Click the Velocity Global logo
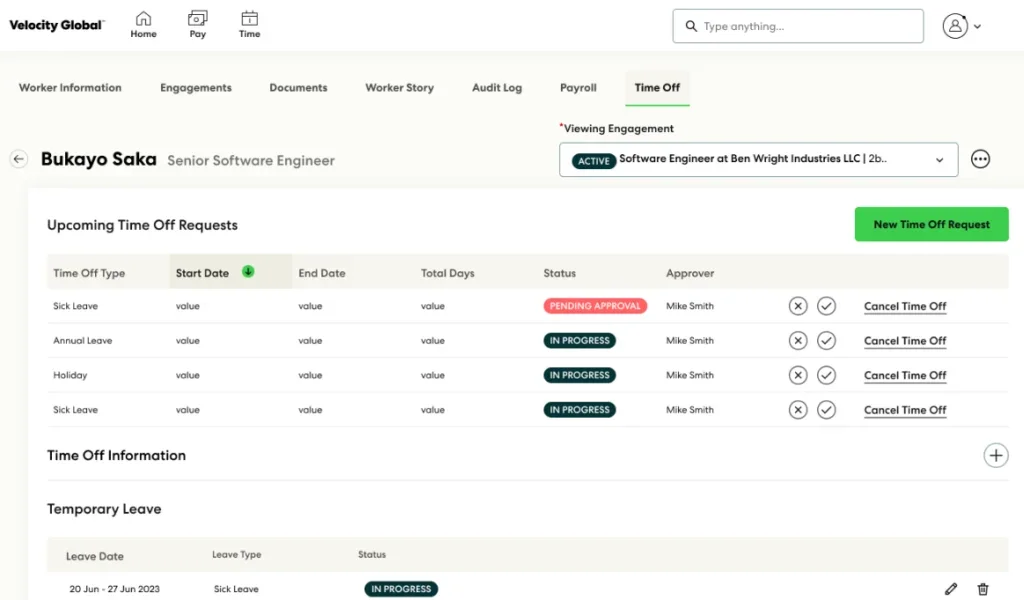Image resolution: width=1024 pixels, height=600 pixels. click(56, 25)
